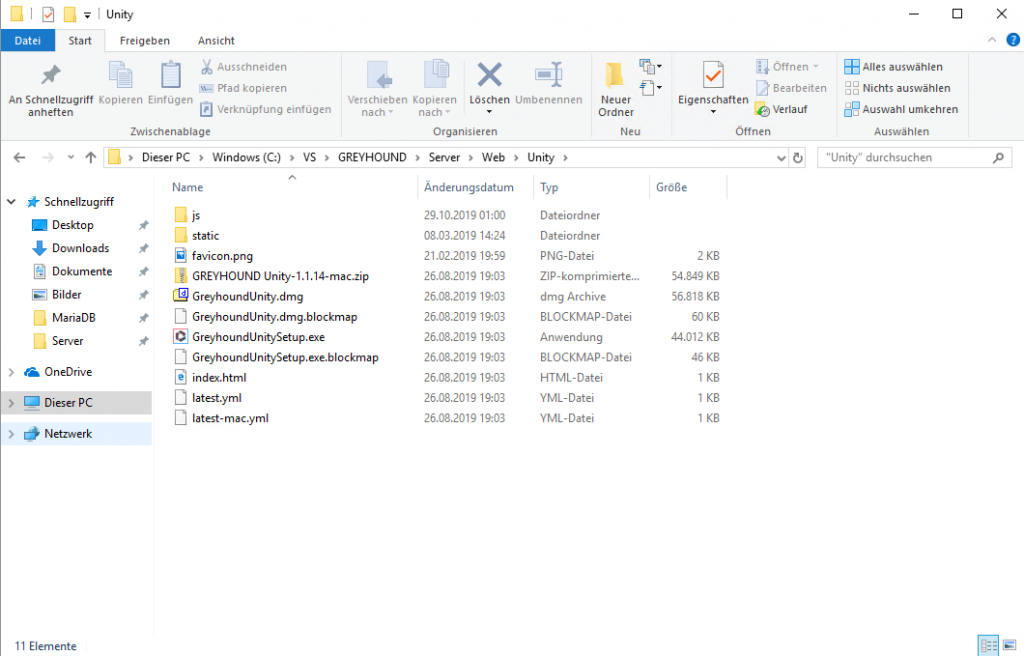Open Dokumente in the navigation pane
Viewport: 1024px width, 656px height.
82,271
